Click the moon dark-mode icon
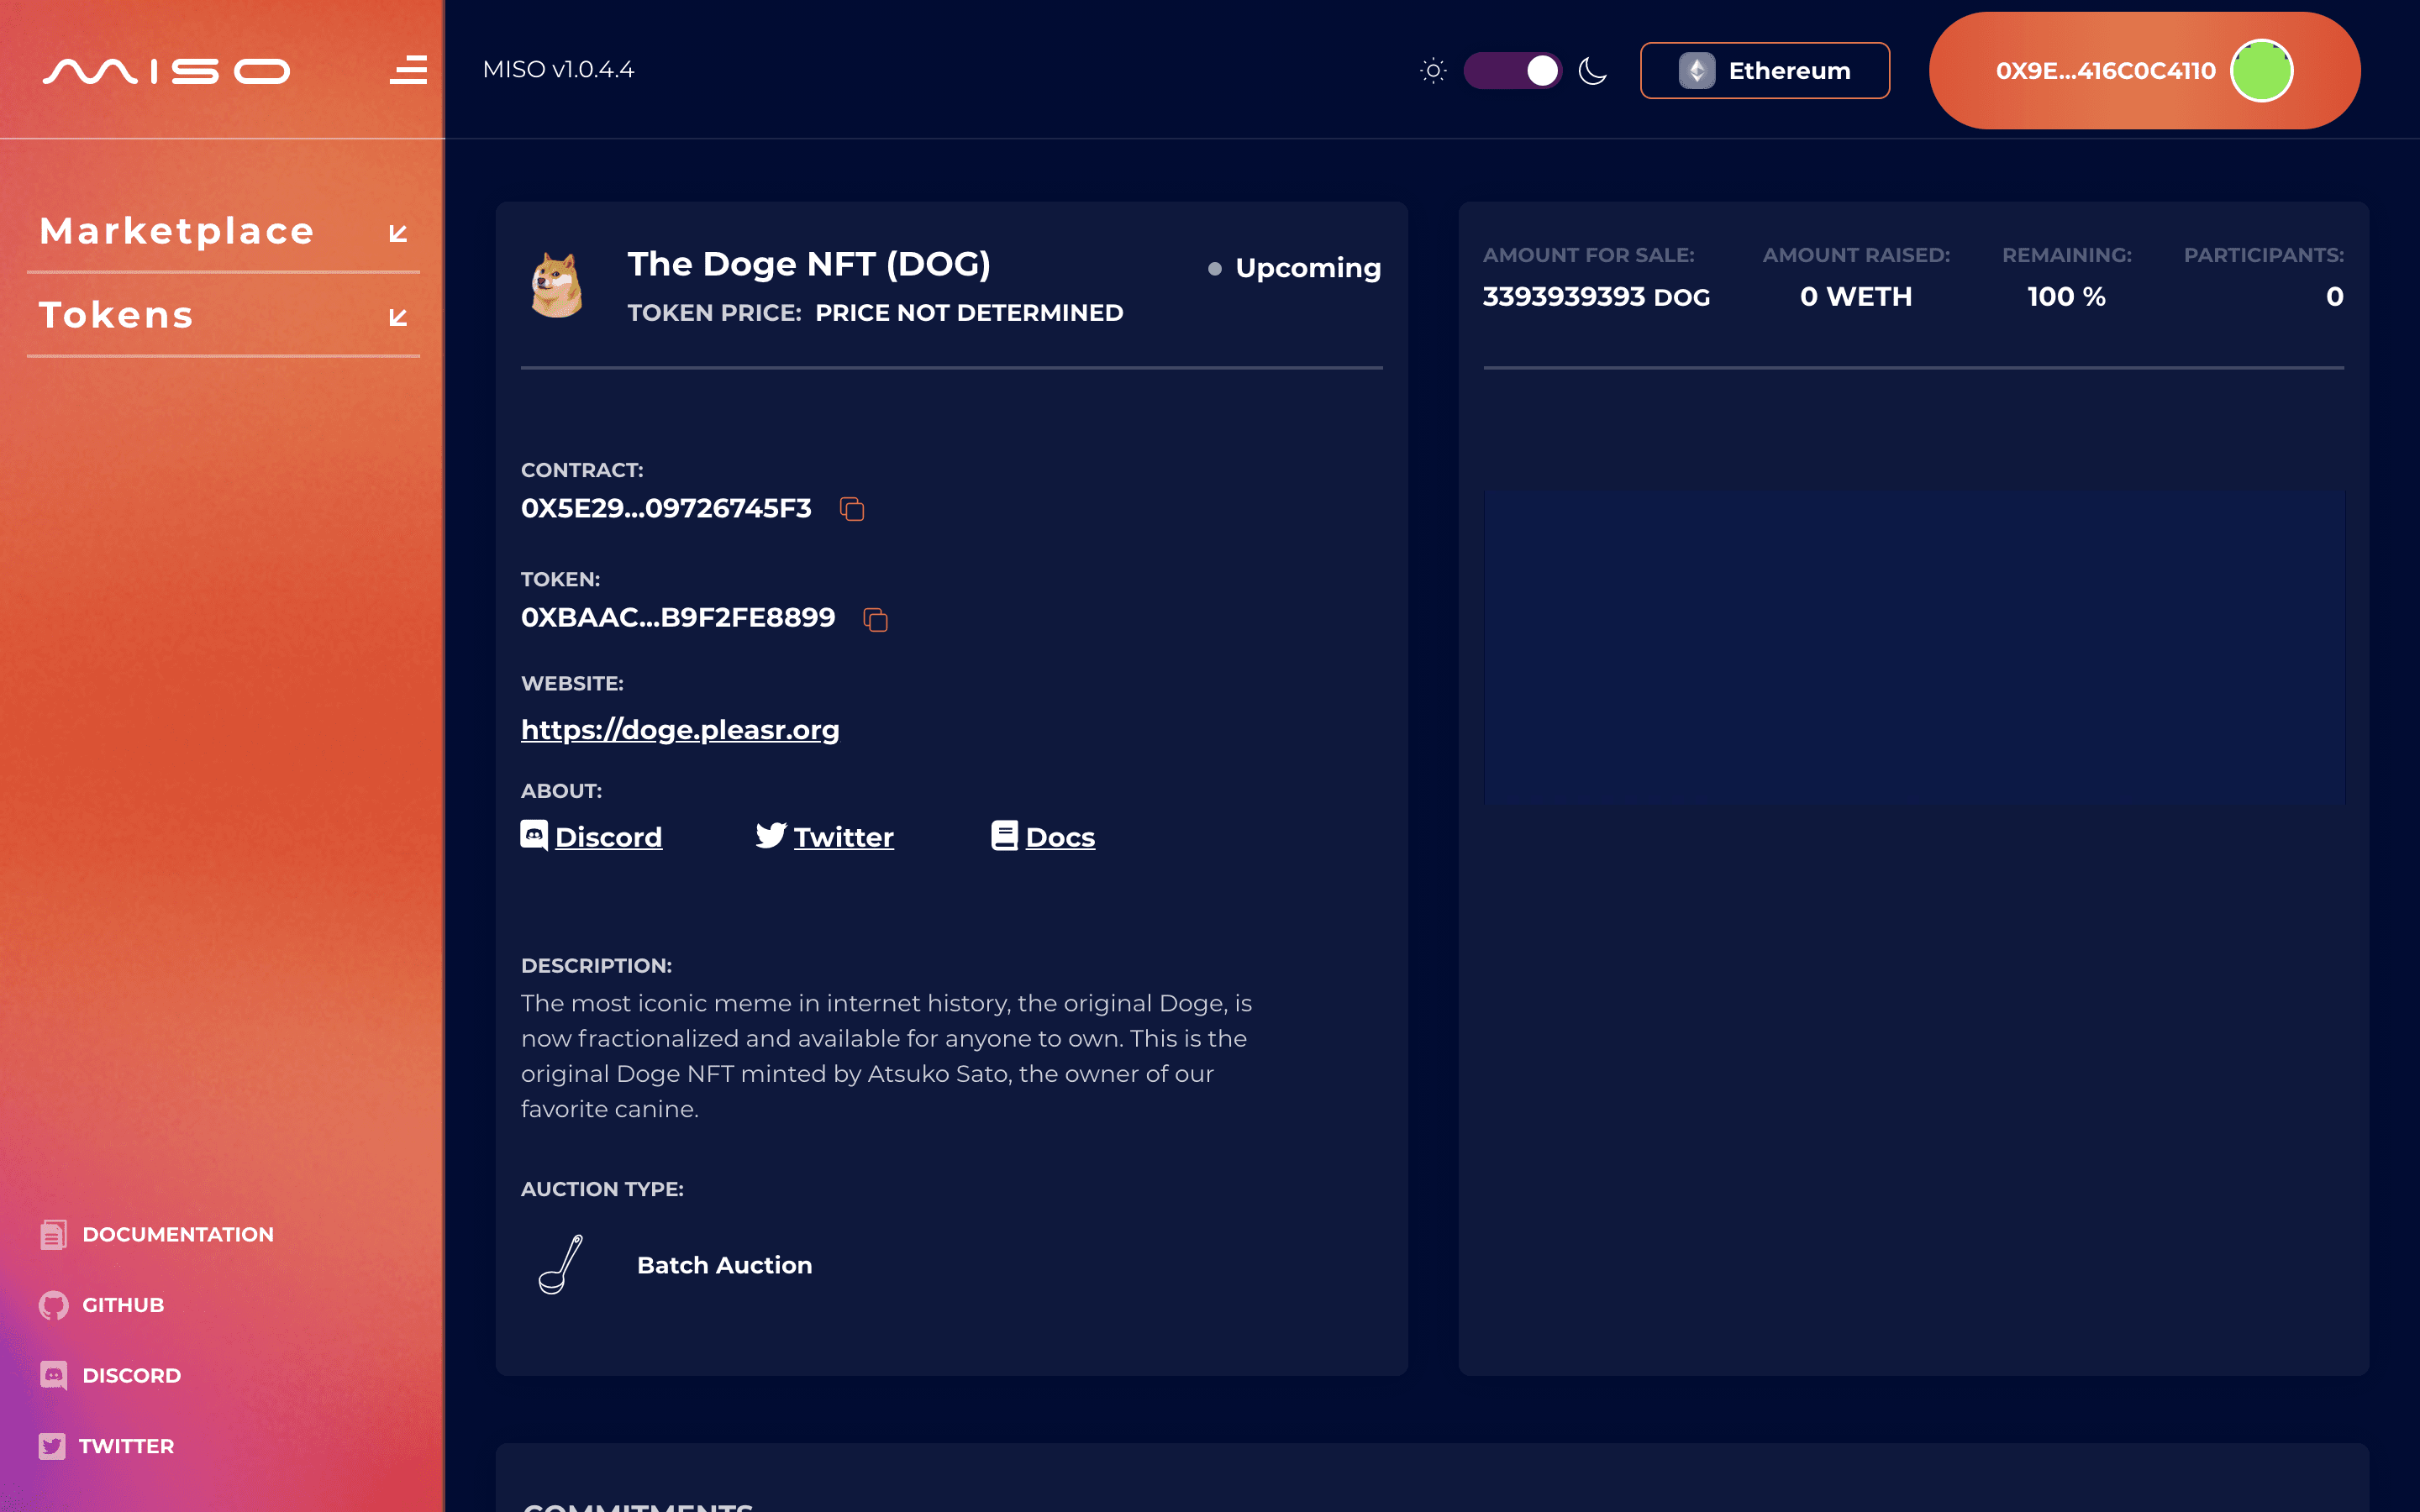Screen dimensions: 2420x1512 point(1593,71)
